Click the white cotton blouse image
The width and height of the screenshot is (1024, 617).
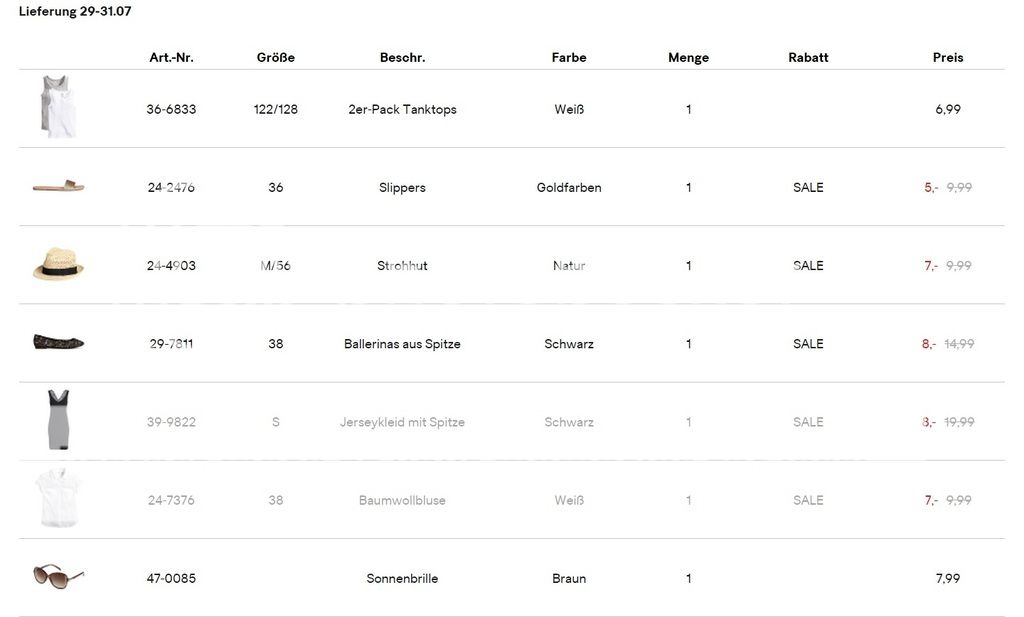click(58, 499)
